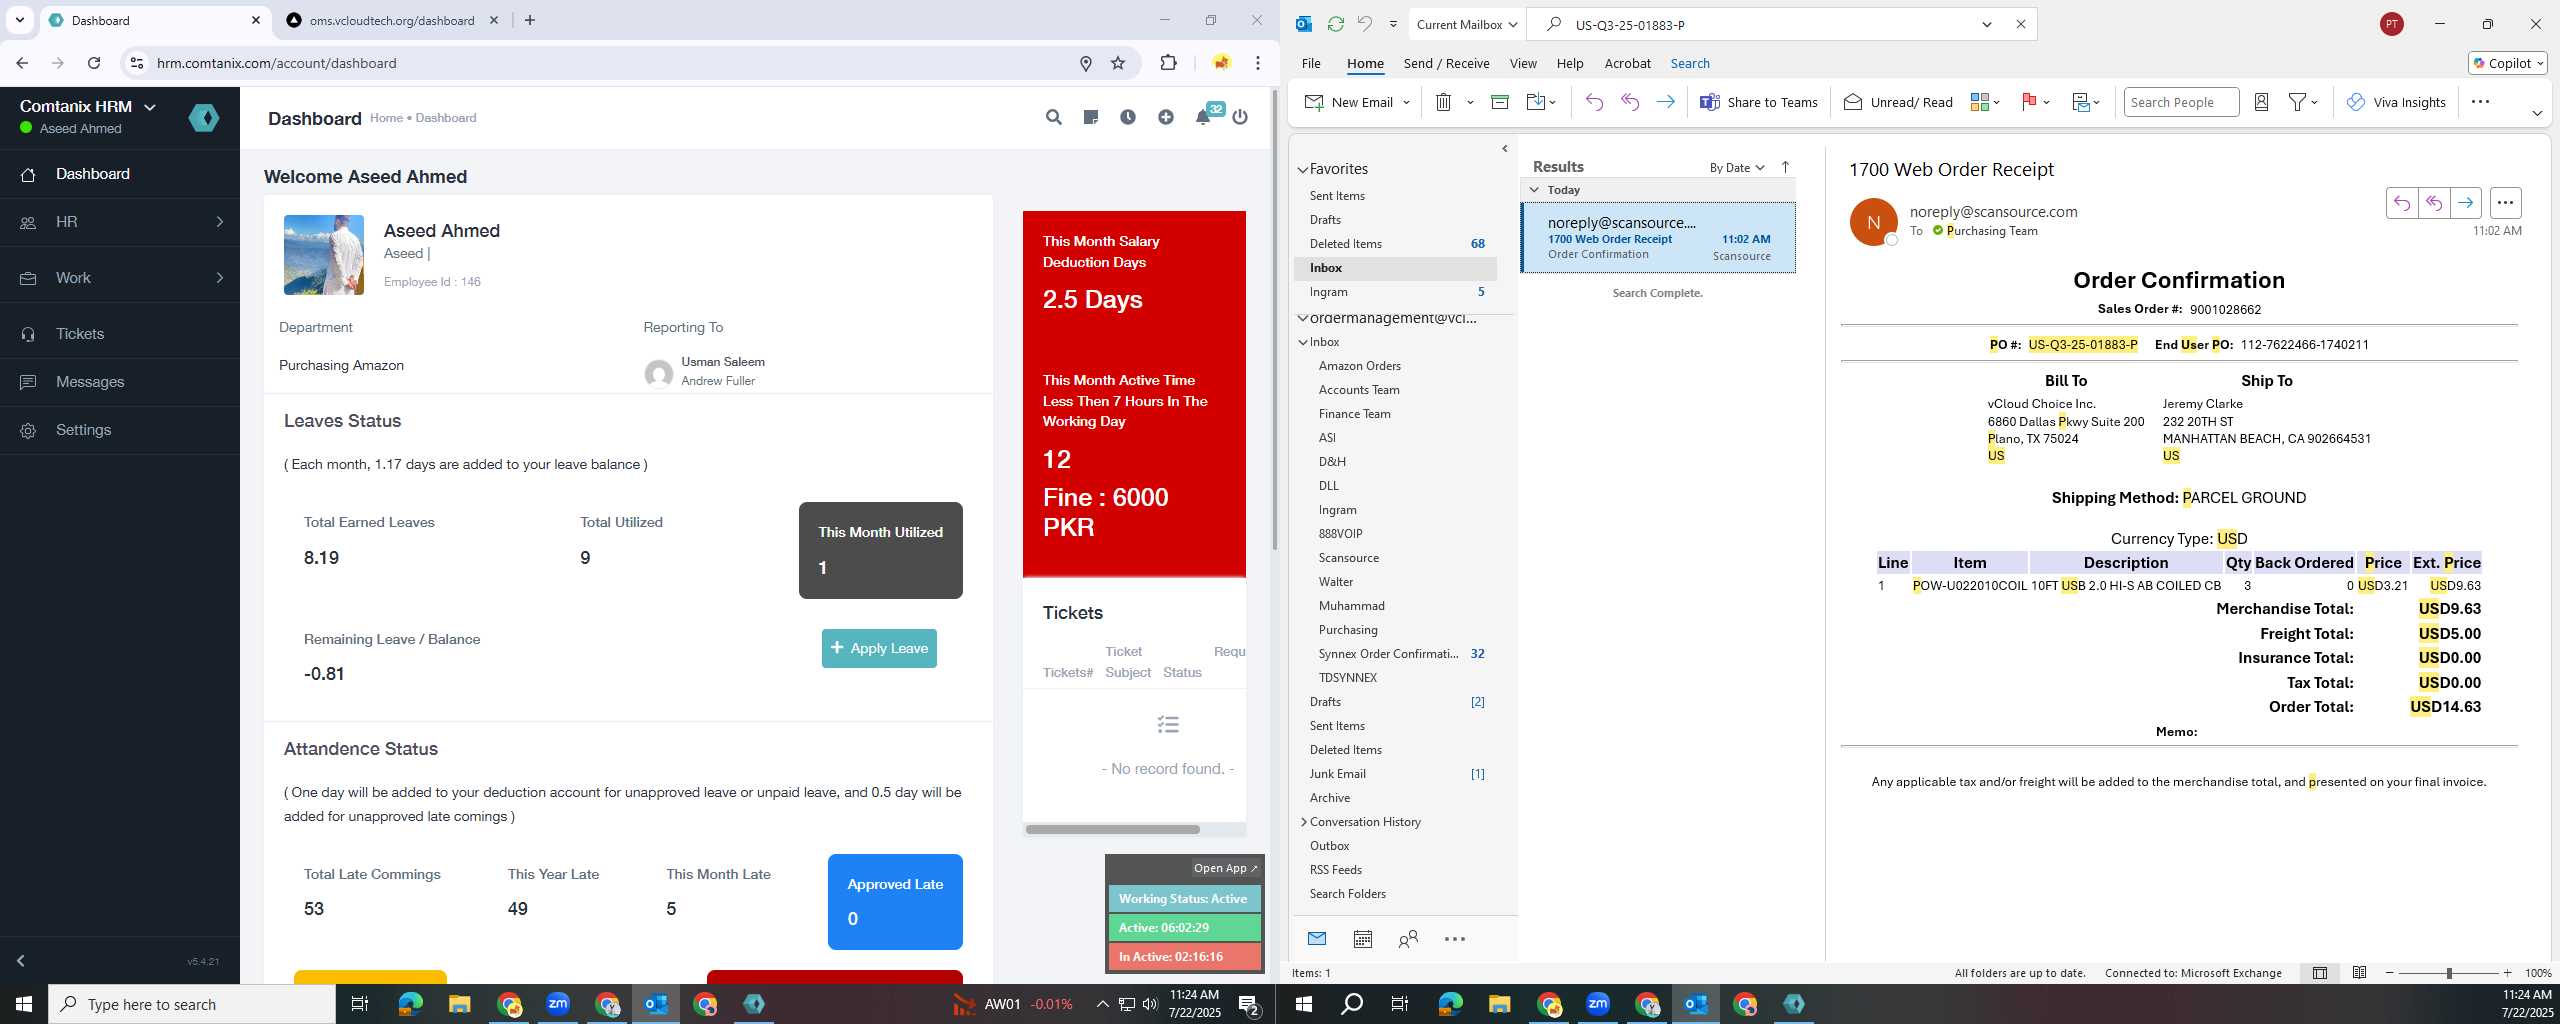Toggle Unread/Read on selected email
Image resolution: width=2560 pixels, height=1024 pixels.
pos(1897,102)
